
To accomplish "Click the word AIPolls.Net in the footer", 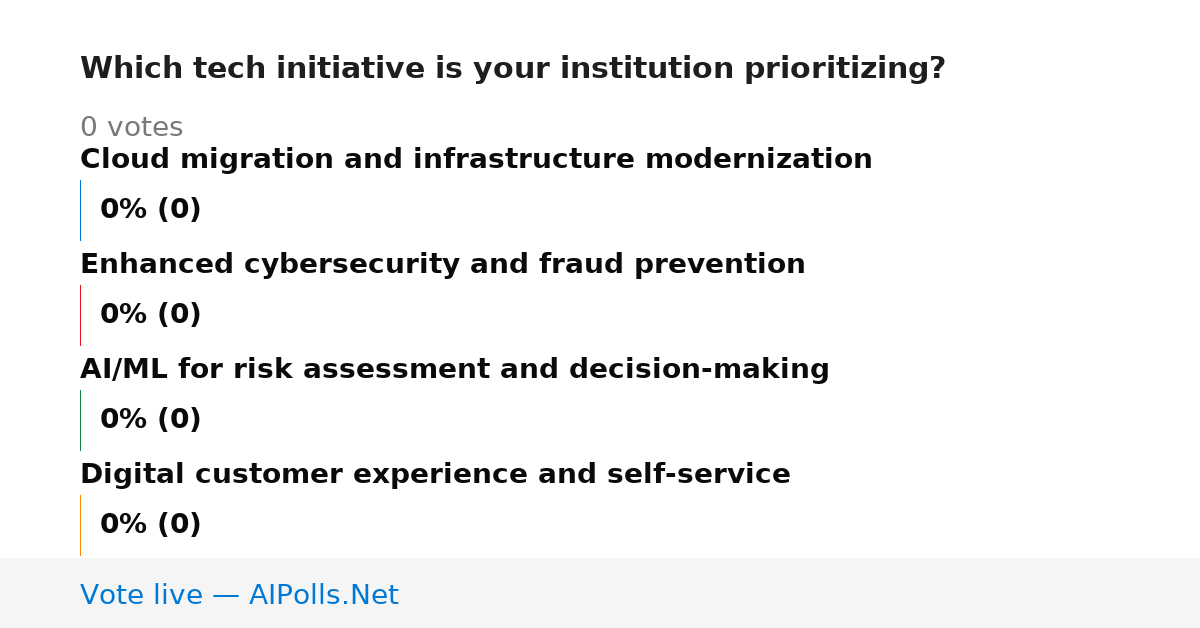I will tap(324, 595).
